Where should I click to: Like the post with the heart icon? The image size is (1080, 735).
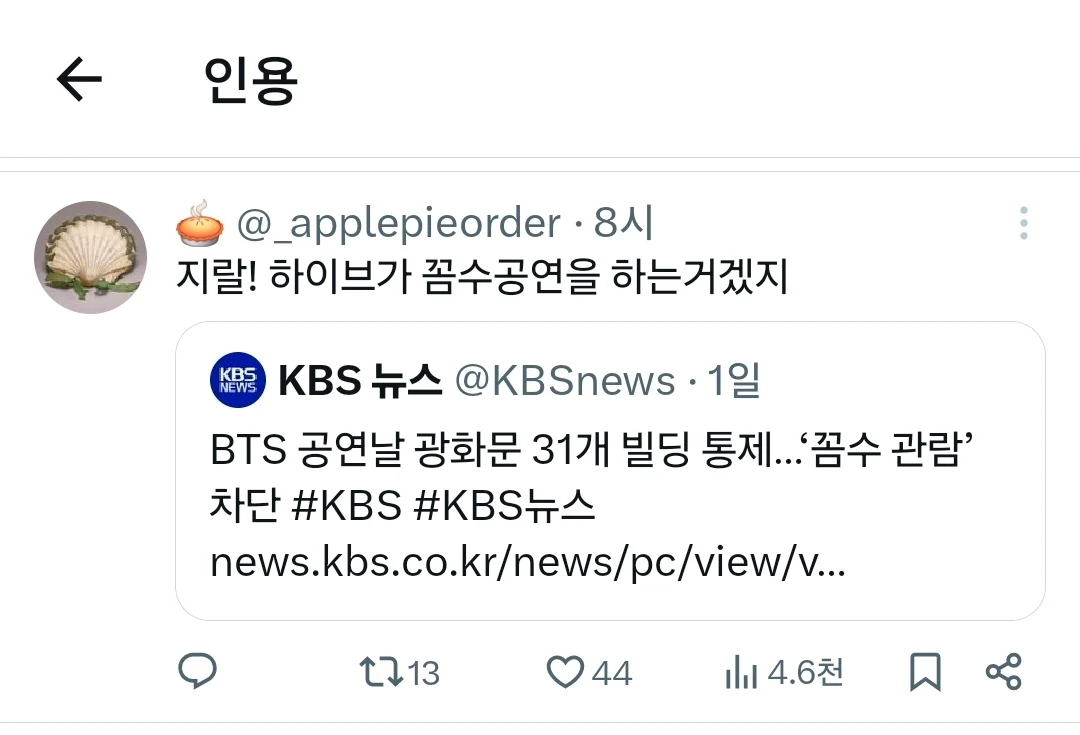pos(565,672)
